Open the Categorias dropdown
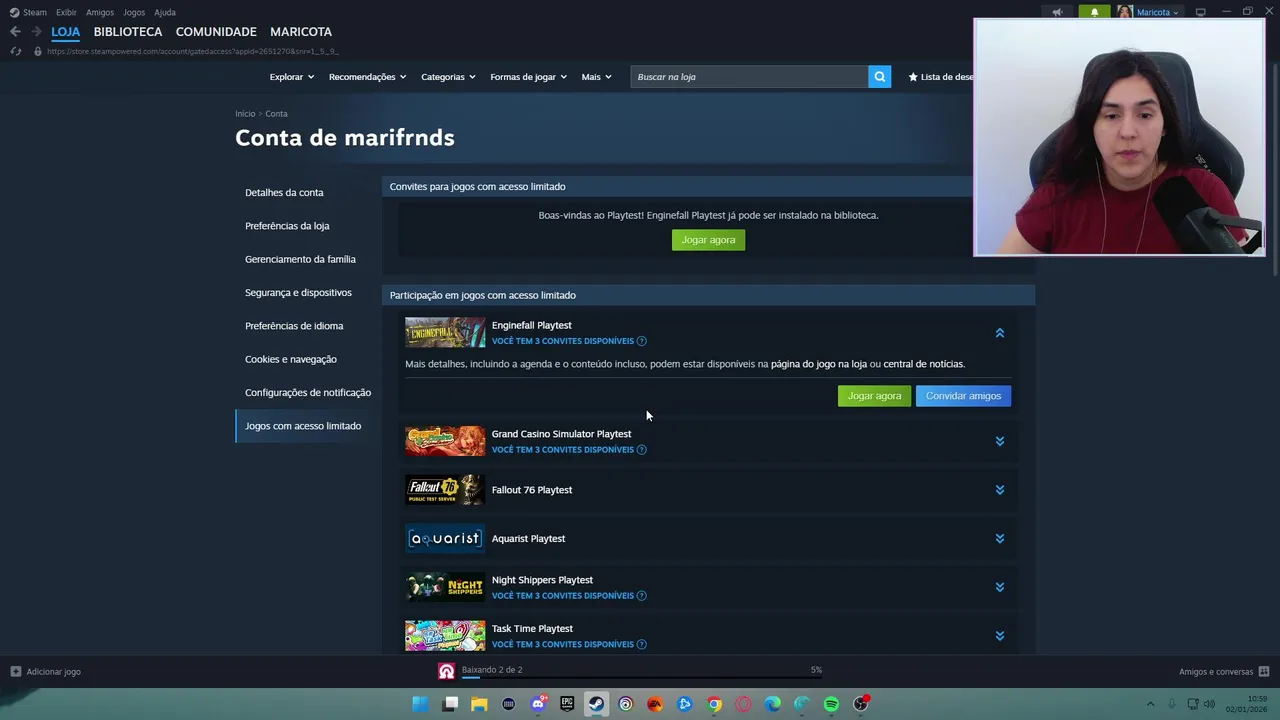1280x720 pixels. pos(448,77)
